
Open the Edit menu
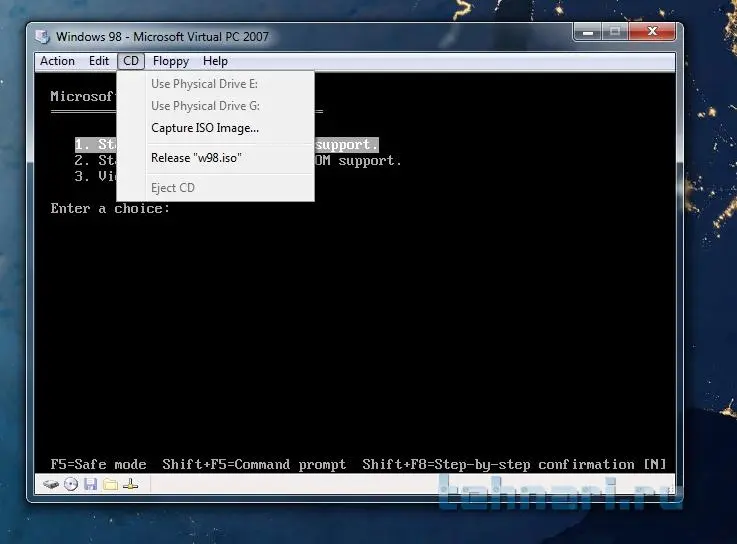(x=99, y=61)
